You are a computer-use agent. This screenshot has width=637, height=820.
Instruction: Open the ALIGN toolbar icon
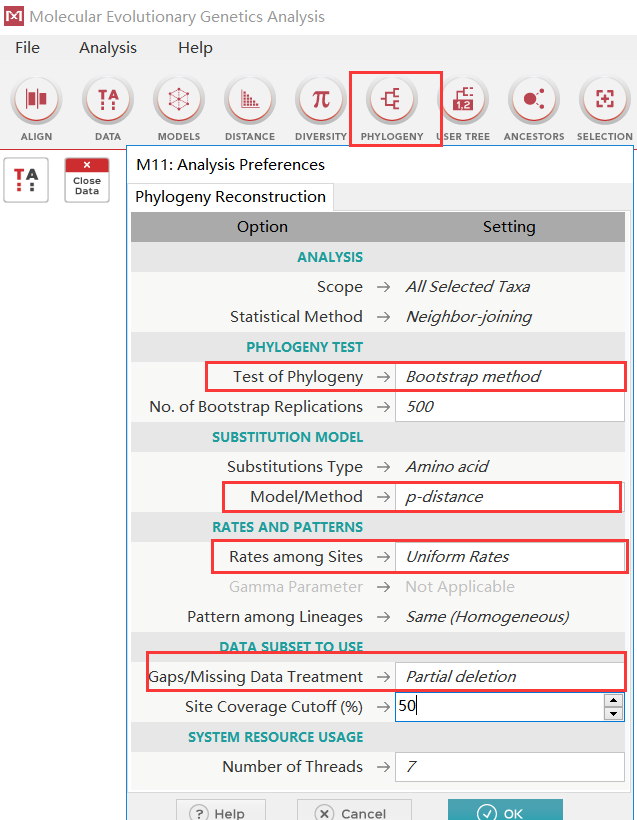coord(36,99)
